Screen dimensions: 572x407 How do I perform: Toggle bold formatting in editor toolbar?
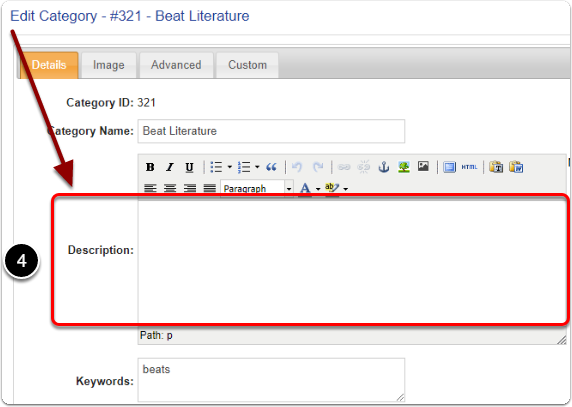pos(150,167)
